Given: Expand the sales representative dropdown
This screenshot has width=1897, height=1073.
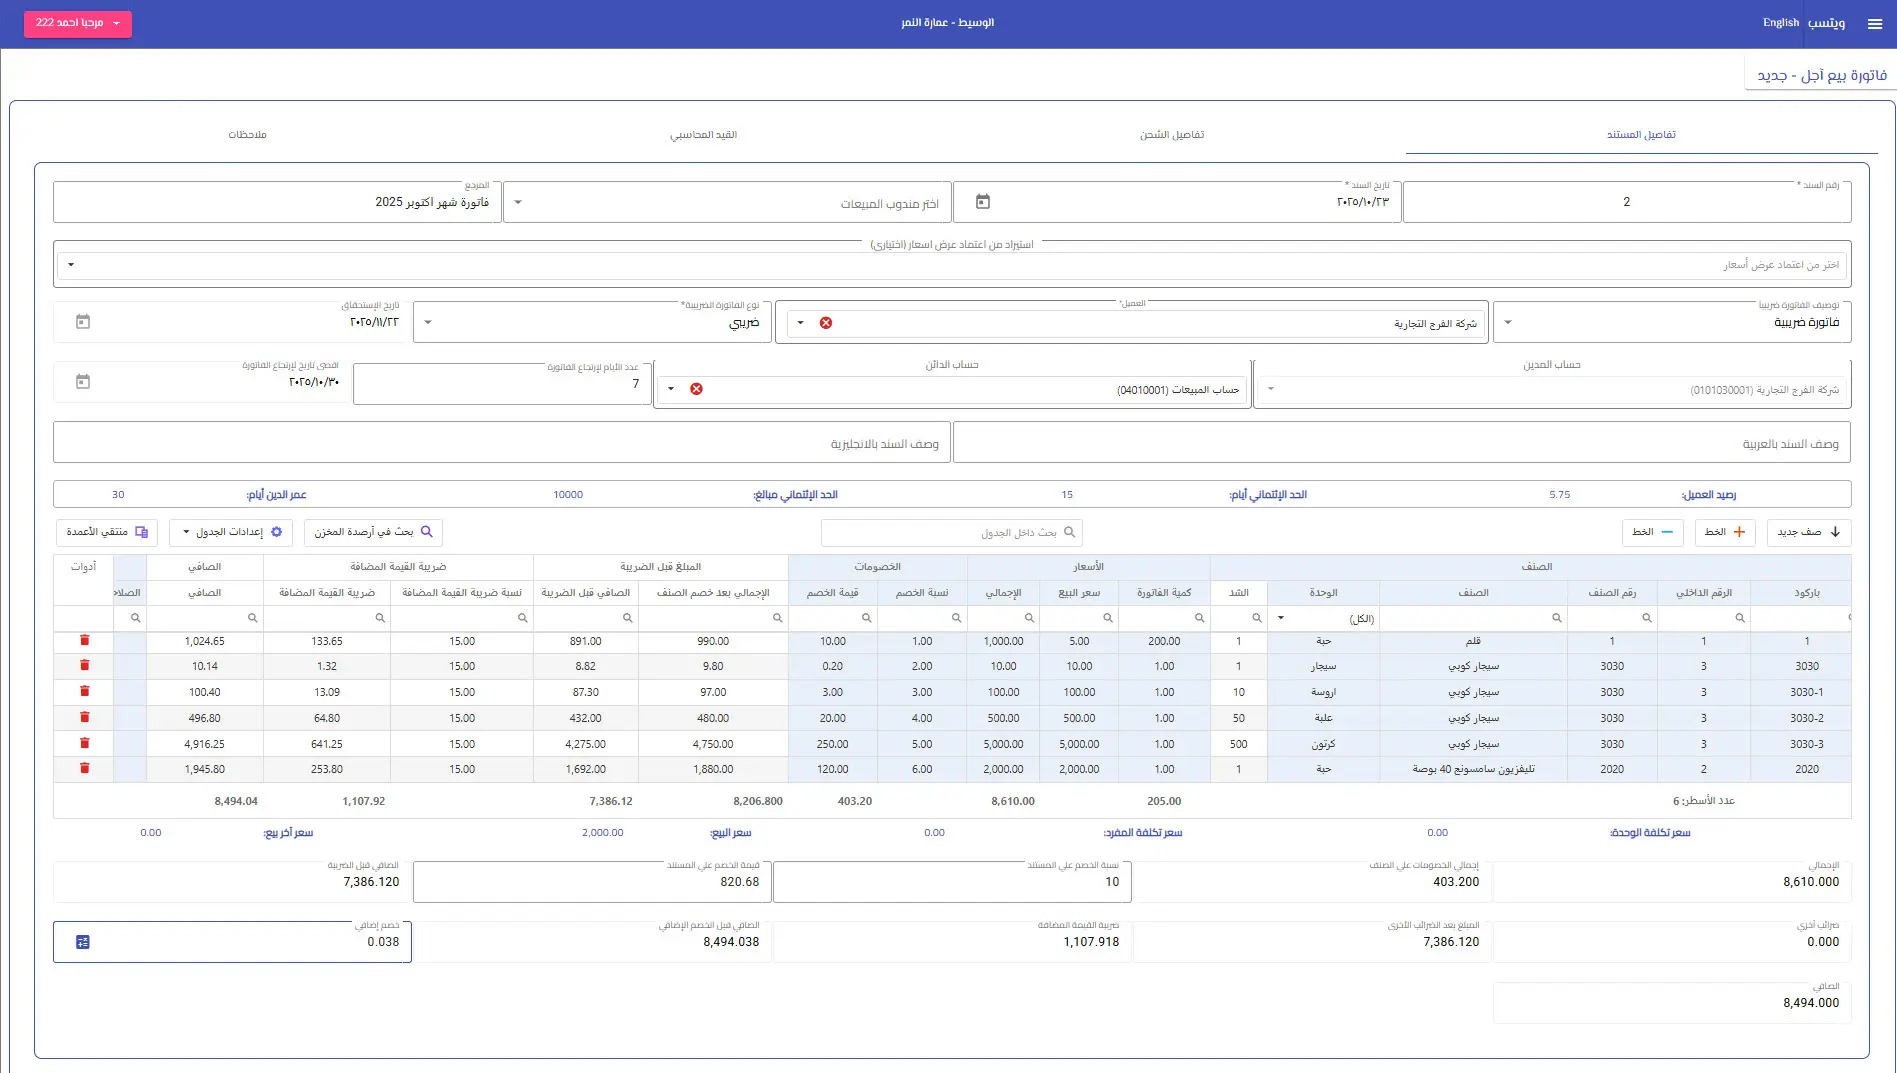Looking at the screenshot, I should pos(517,203).
